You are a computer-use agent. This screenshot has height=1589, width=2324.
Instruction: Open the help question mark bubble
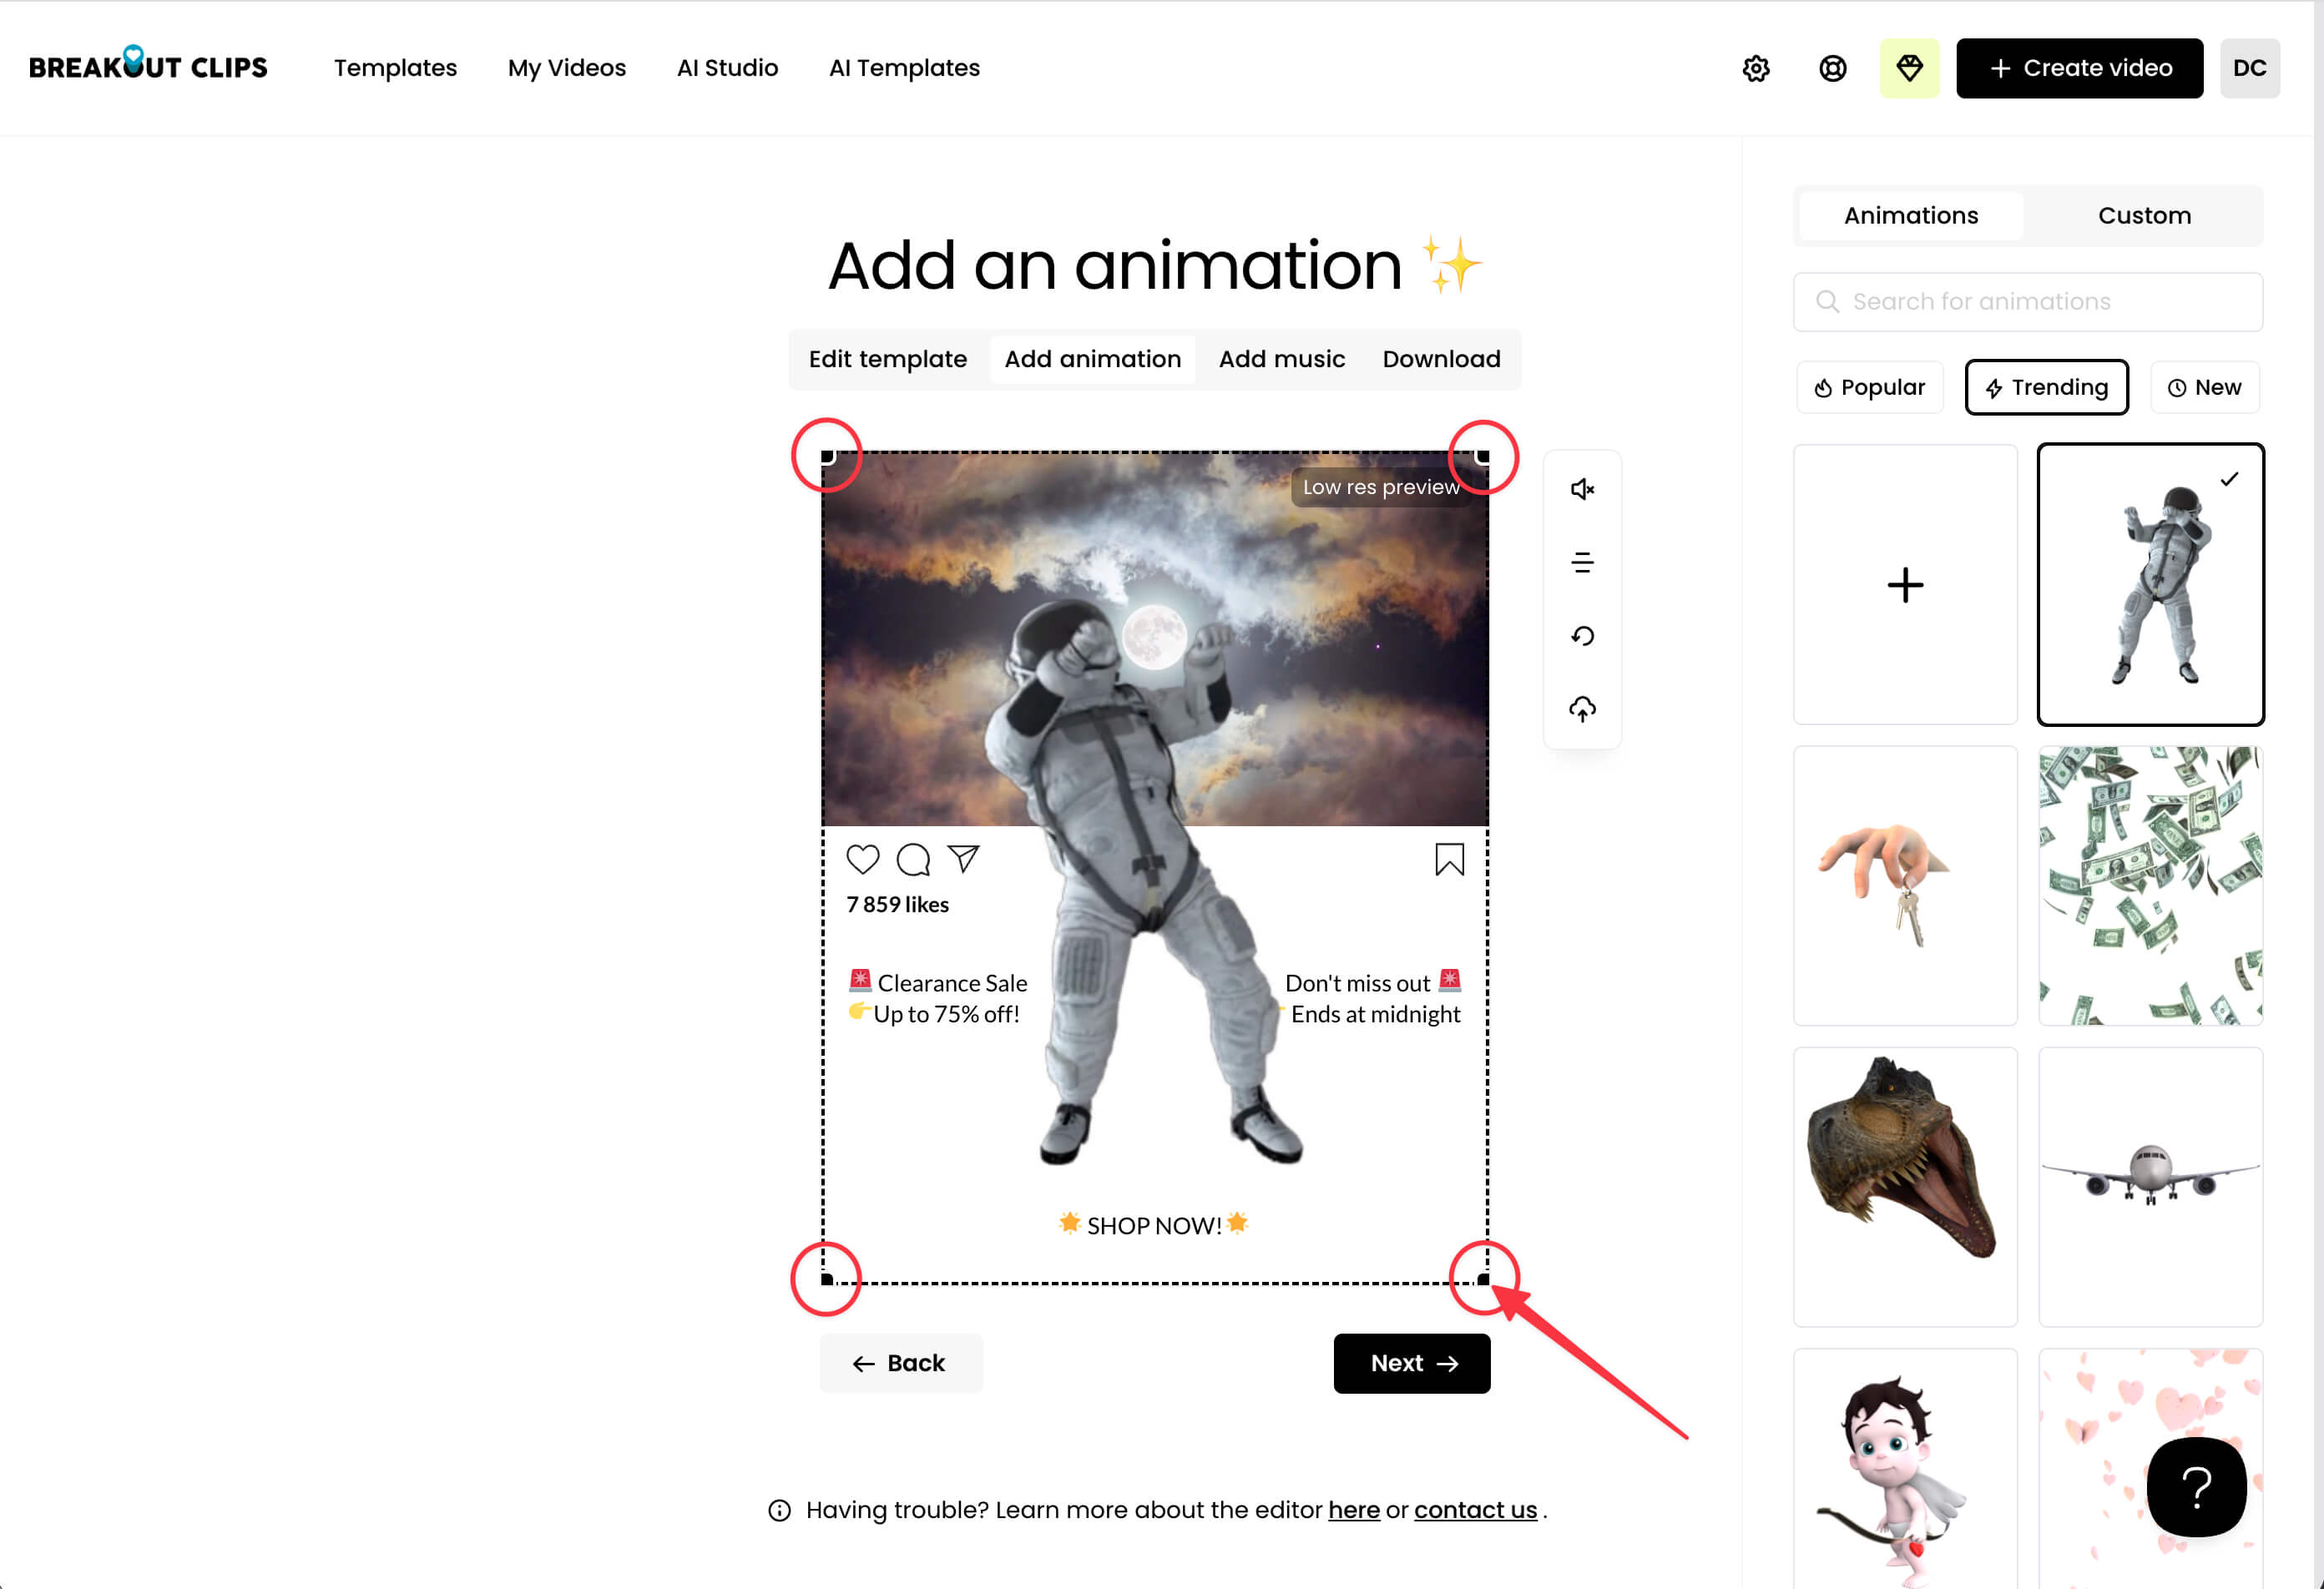point(2196,1487)
